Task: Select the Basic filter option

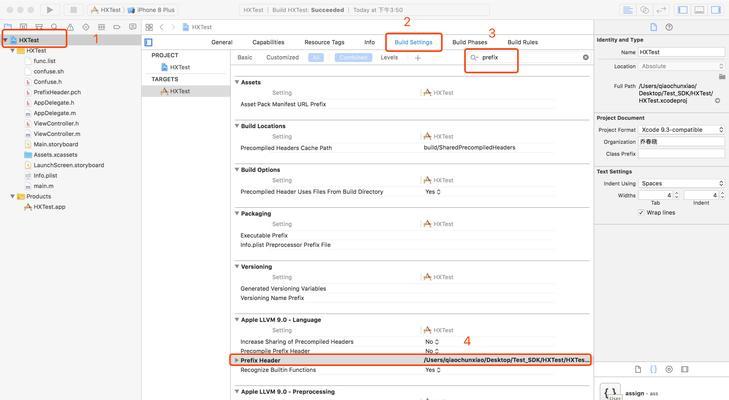Action: point(245,57)
